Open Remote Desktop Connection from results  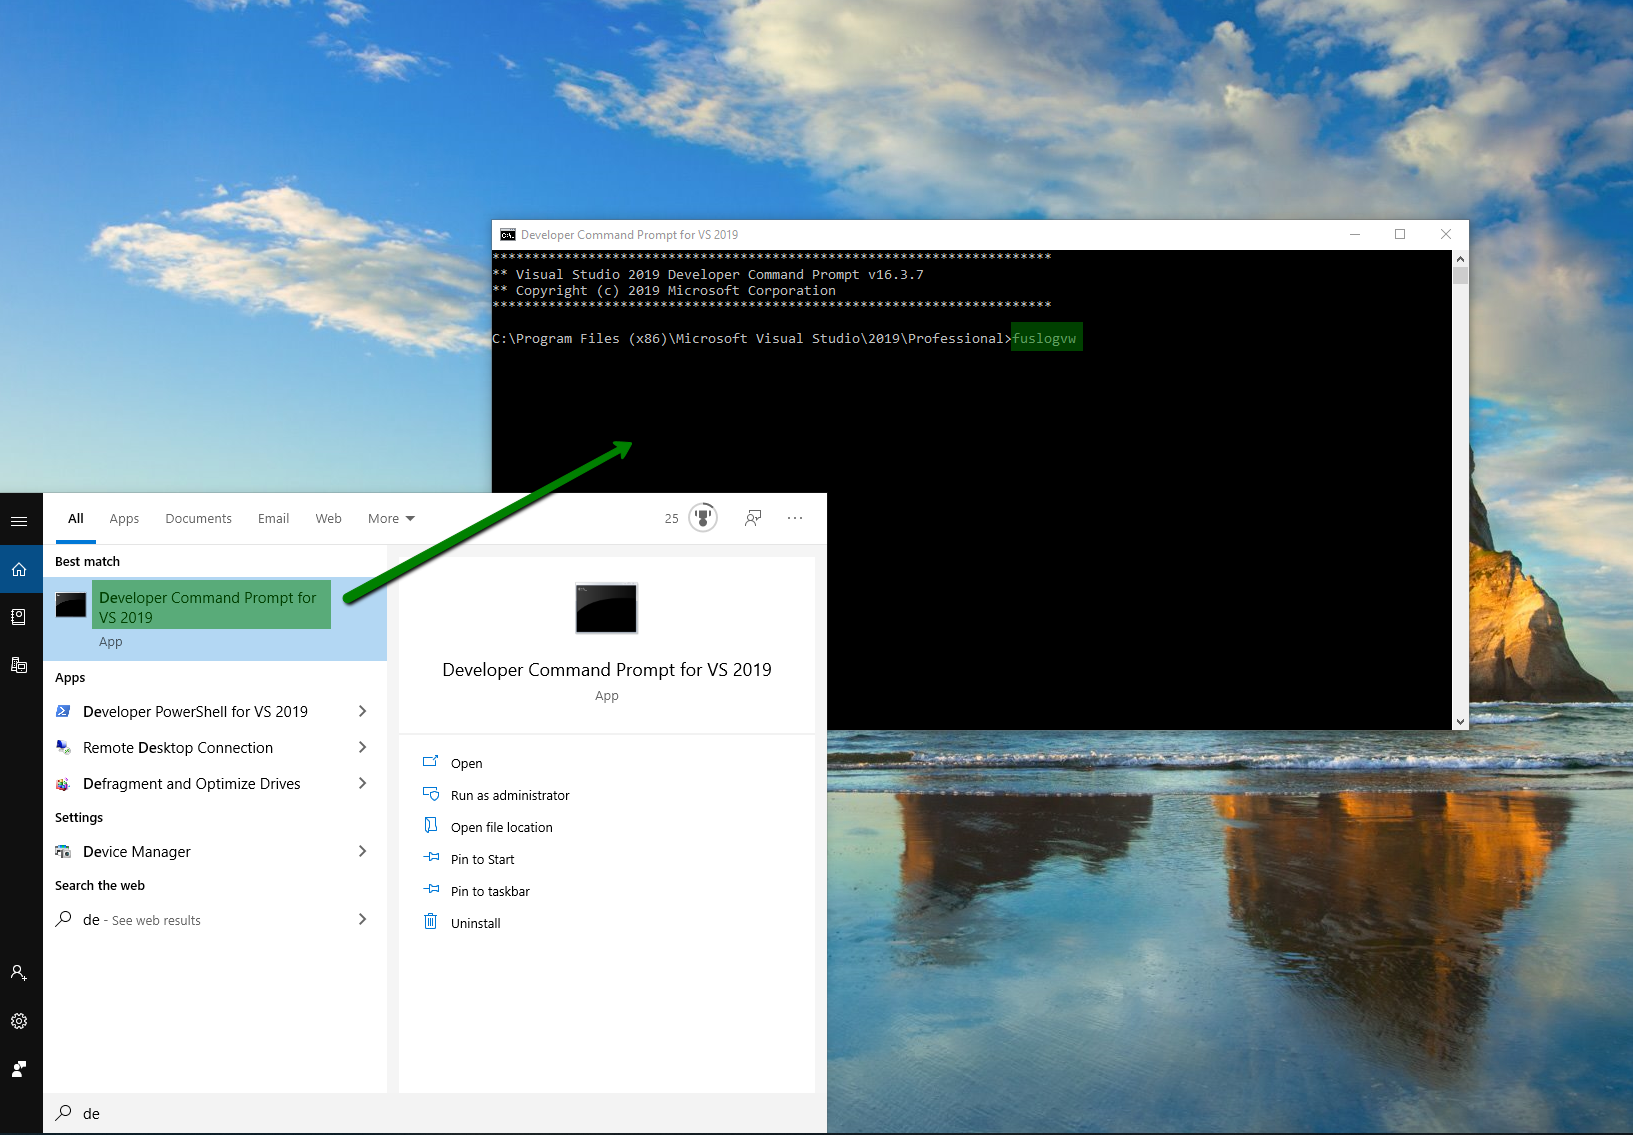point(178,747)
